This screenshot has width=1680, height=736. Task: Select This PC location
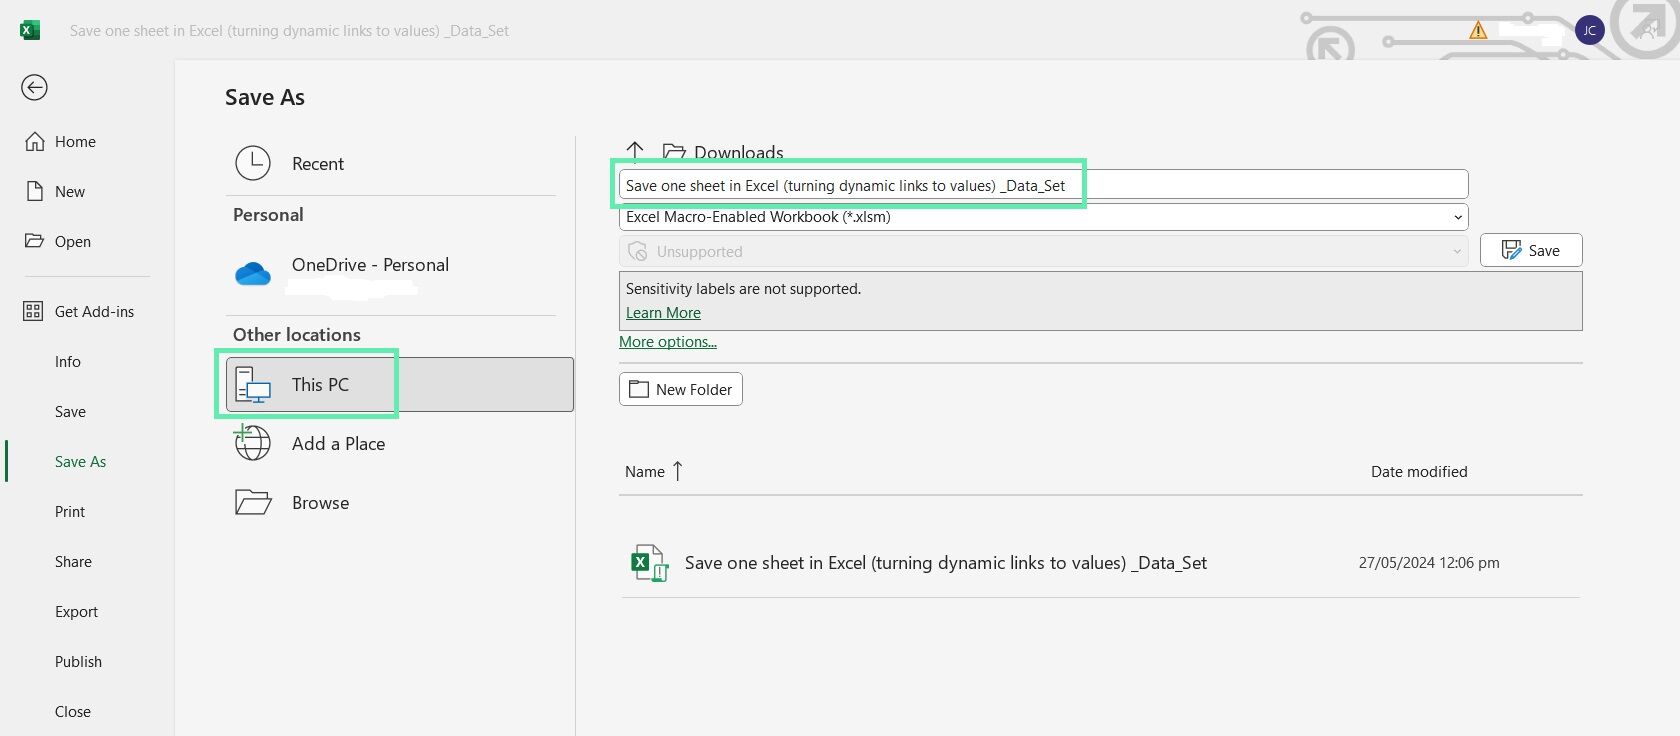(400, 385)
